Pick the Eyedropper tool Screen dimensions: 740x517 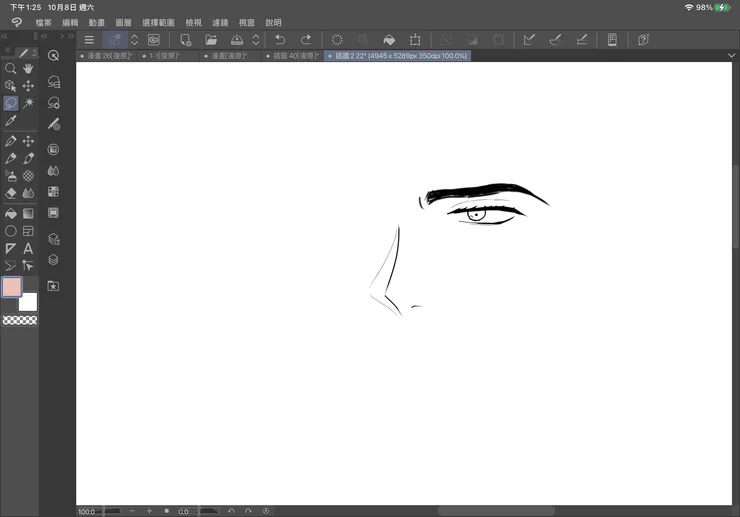click(11, 121)
